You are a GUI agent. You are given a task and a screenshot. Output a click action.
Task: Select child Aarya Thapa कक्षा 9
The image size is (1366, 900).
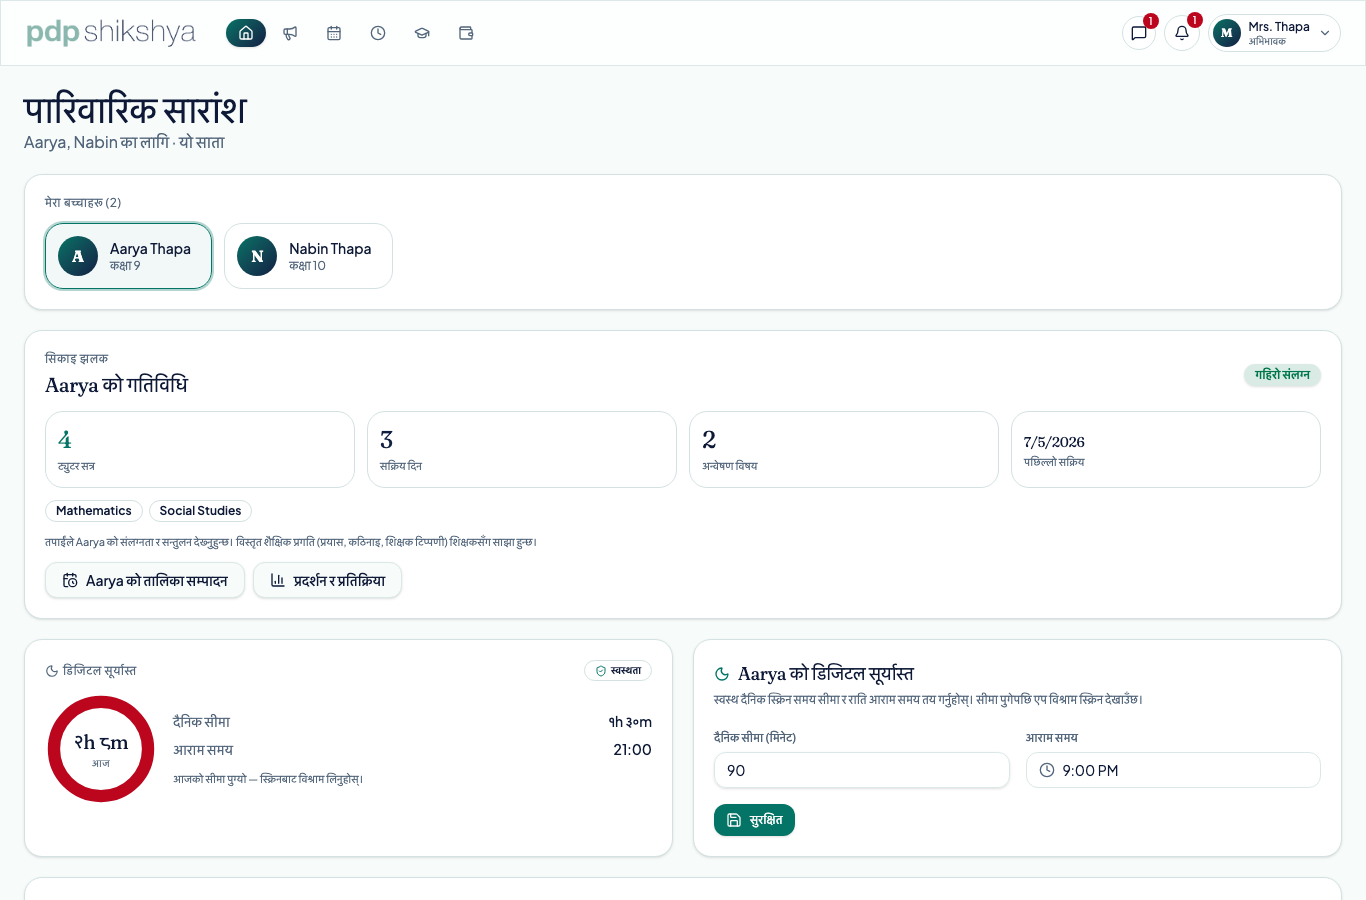[x=128, y=256]
